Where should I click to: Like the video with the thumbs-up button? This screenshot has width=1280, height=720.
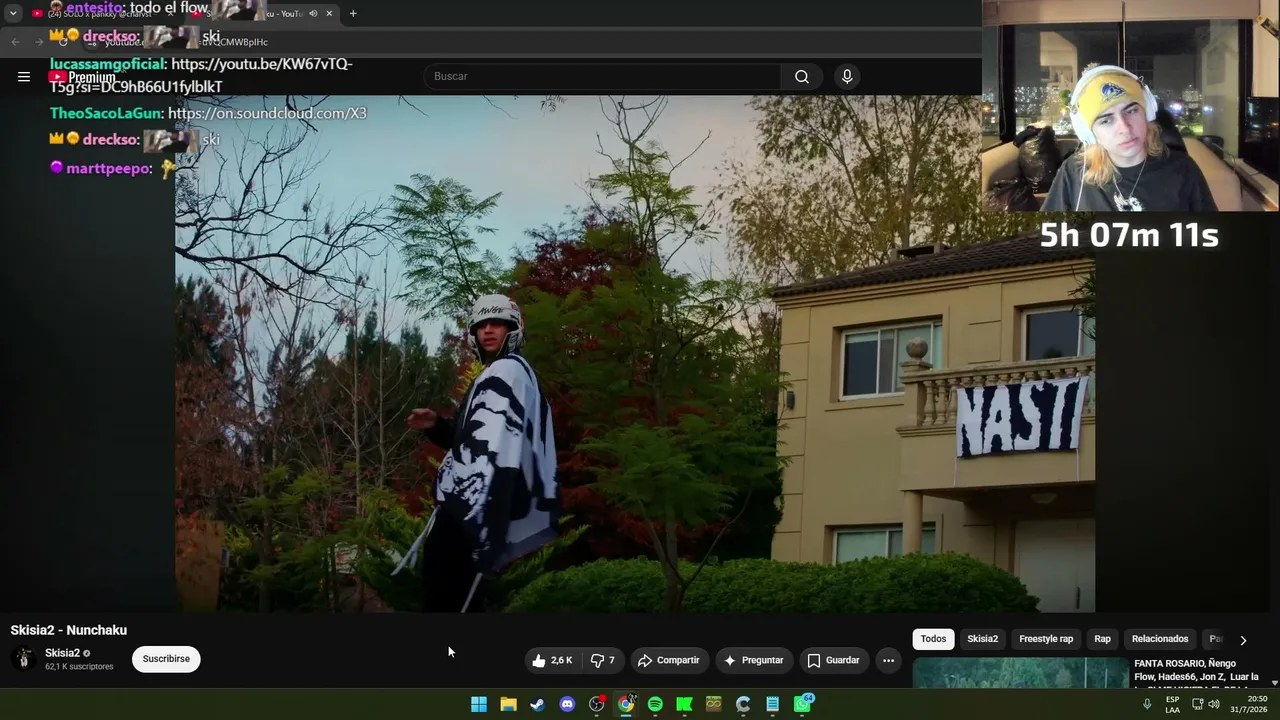coord(552,660)
